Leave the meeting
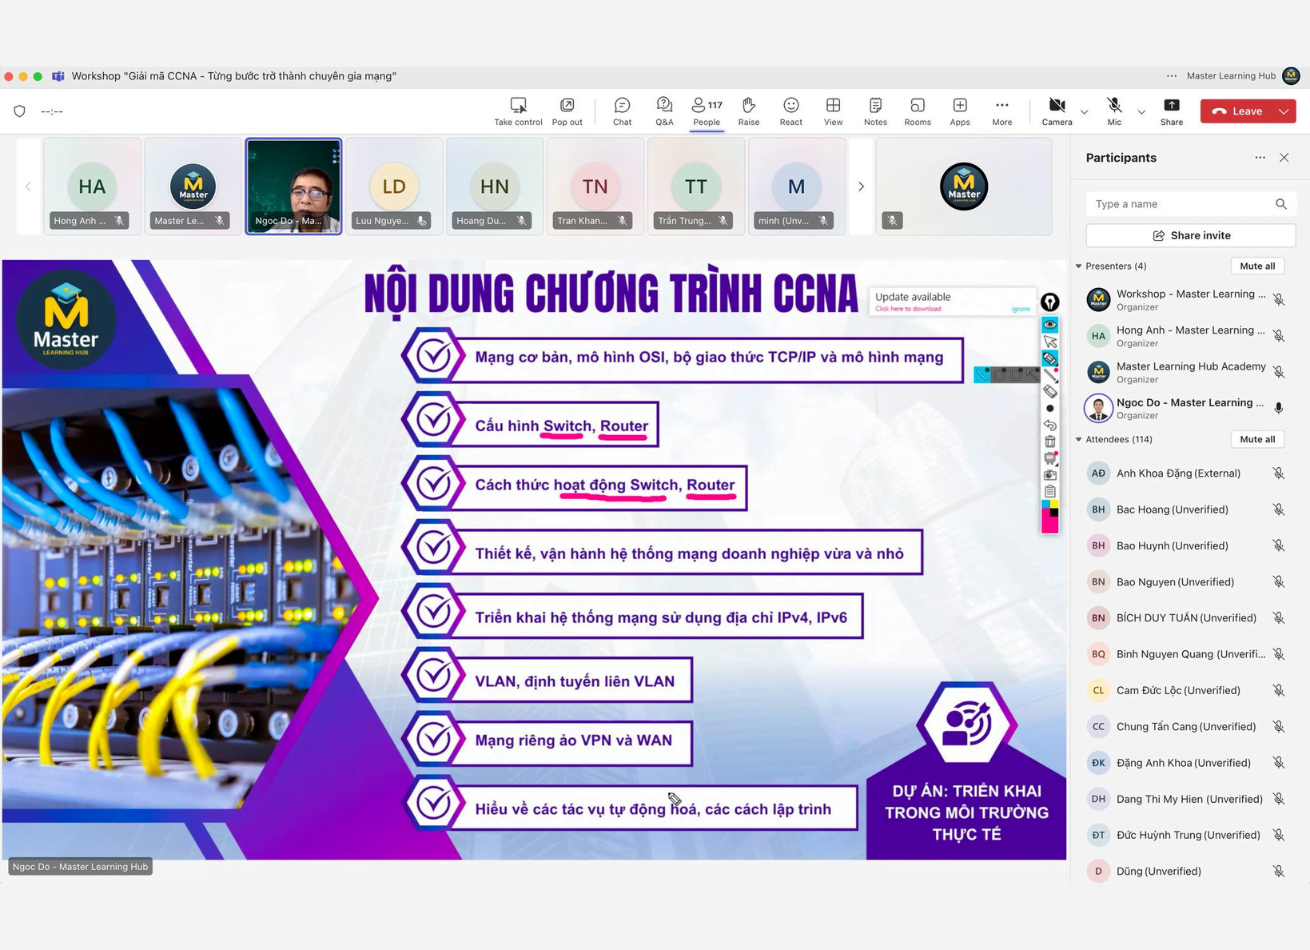This screenshot has height=950, width=1310. [x=1237, y=112]
